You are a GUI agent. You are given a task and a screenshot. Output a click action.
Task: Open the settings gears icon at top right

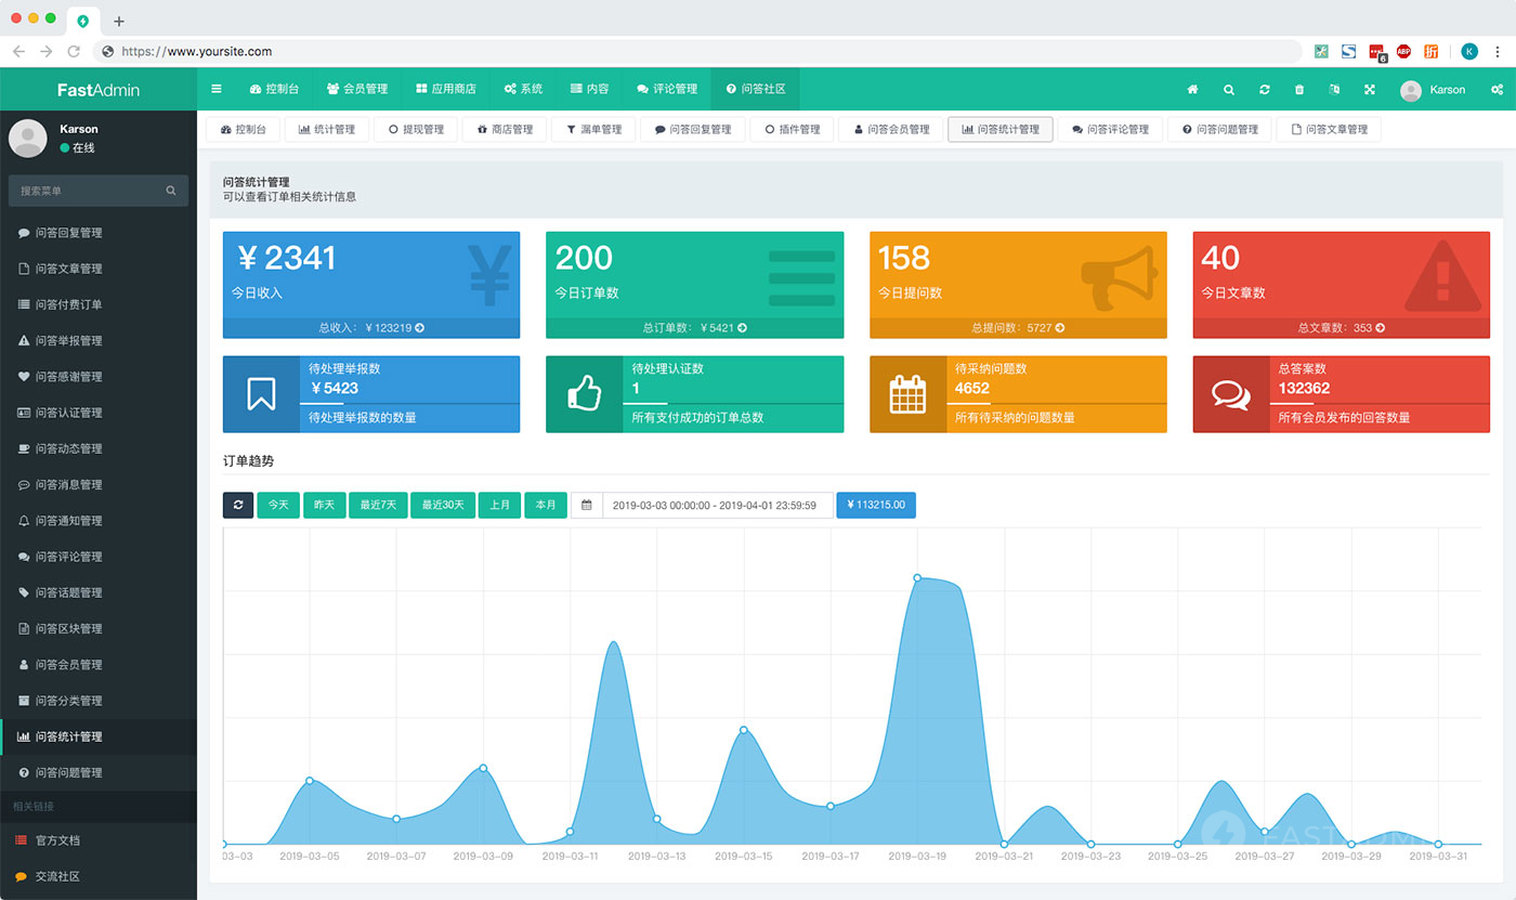1496,90
